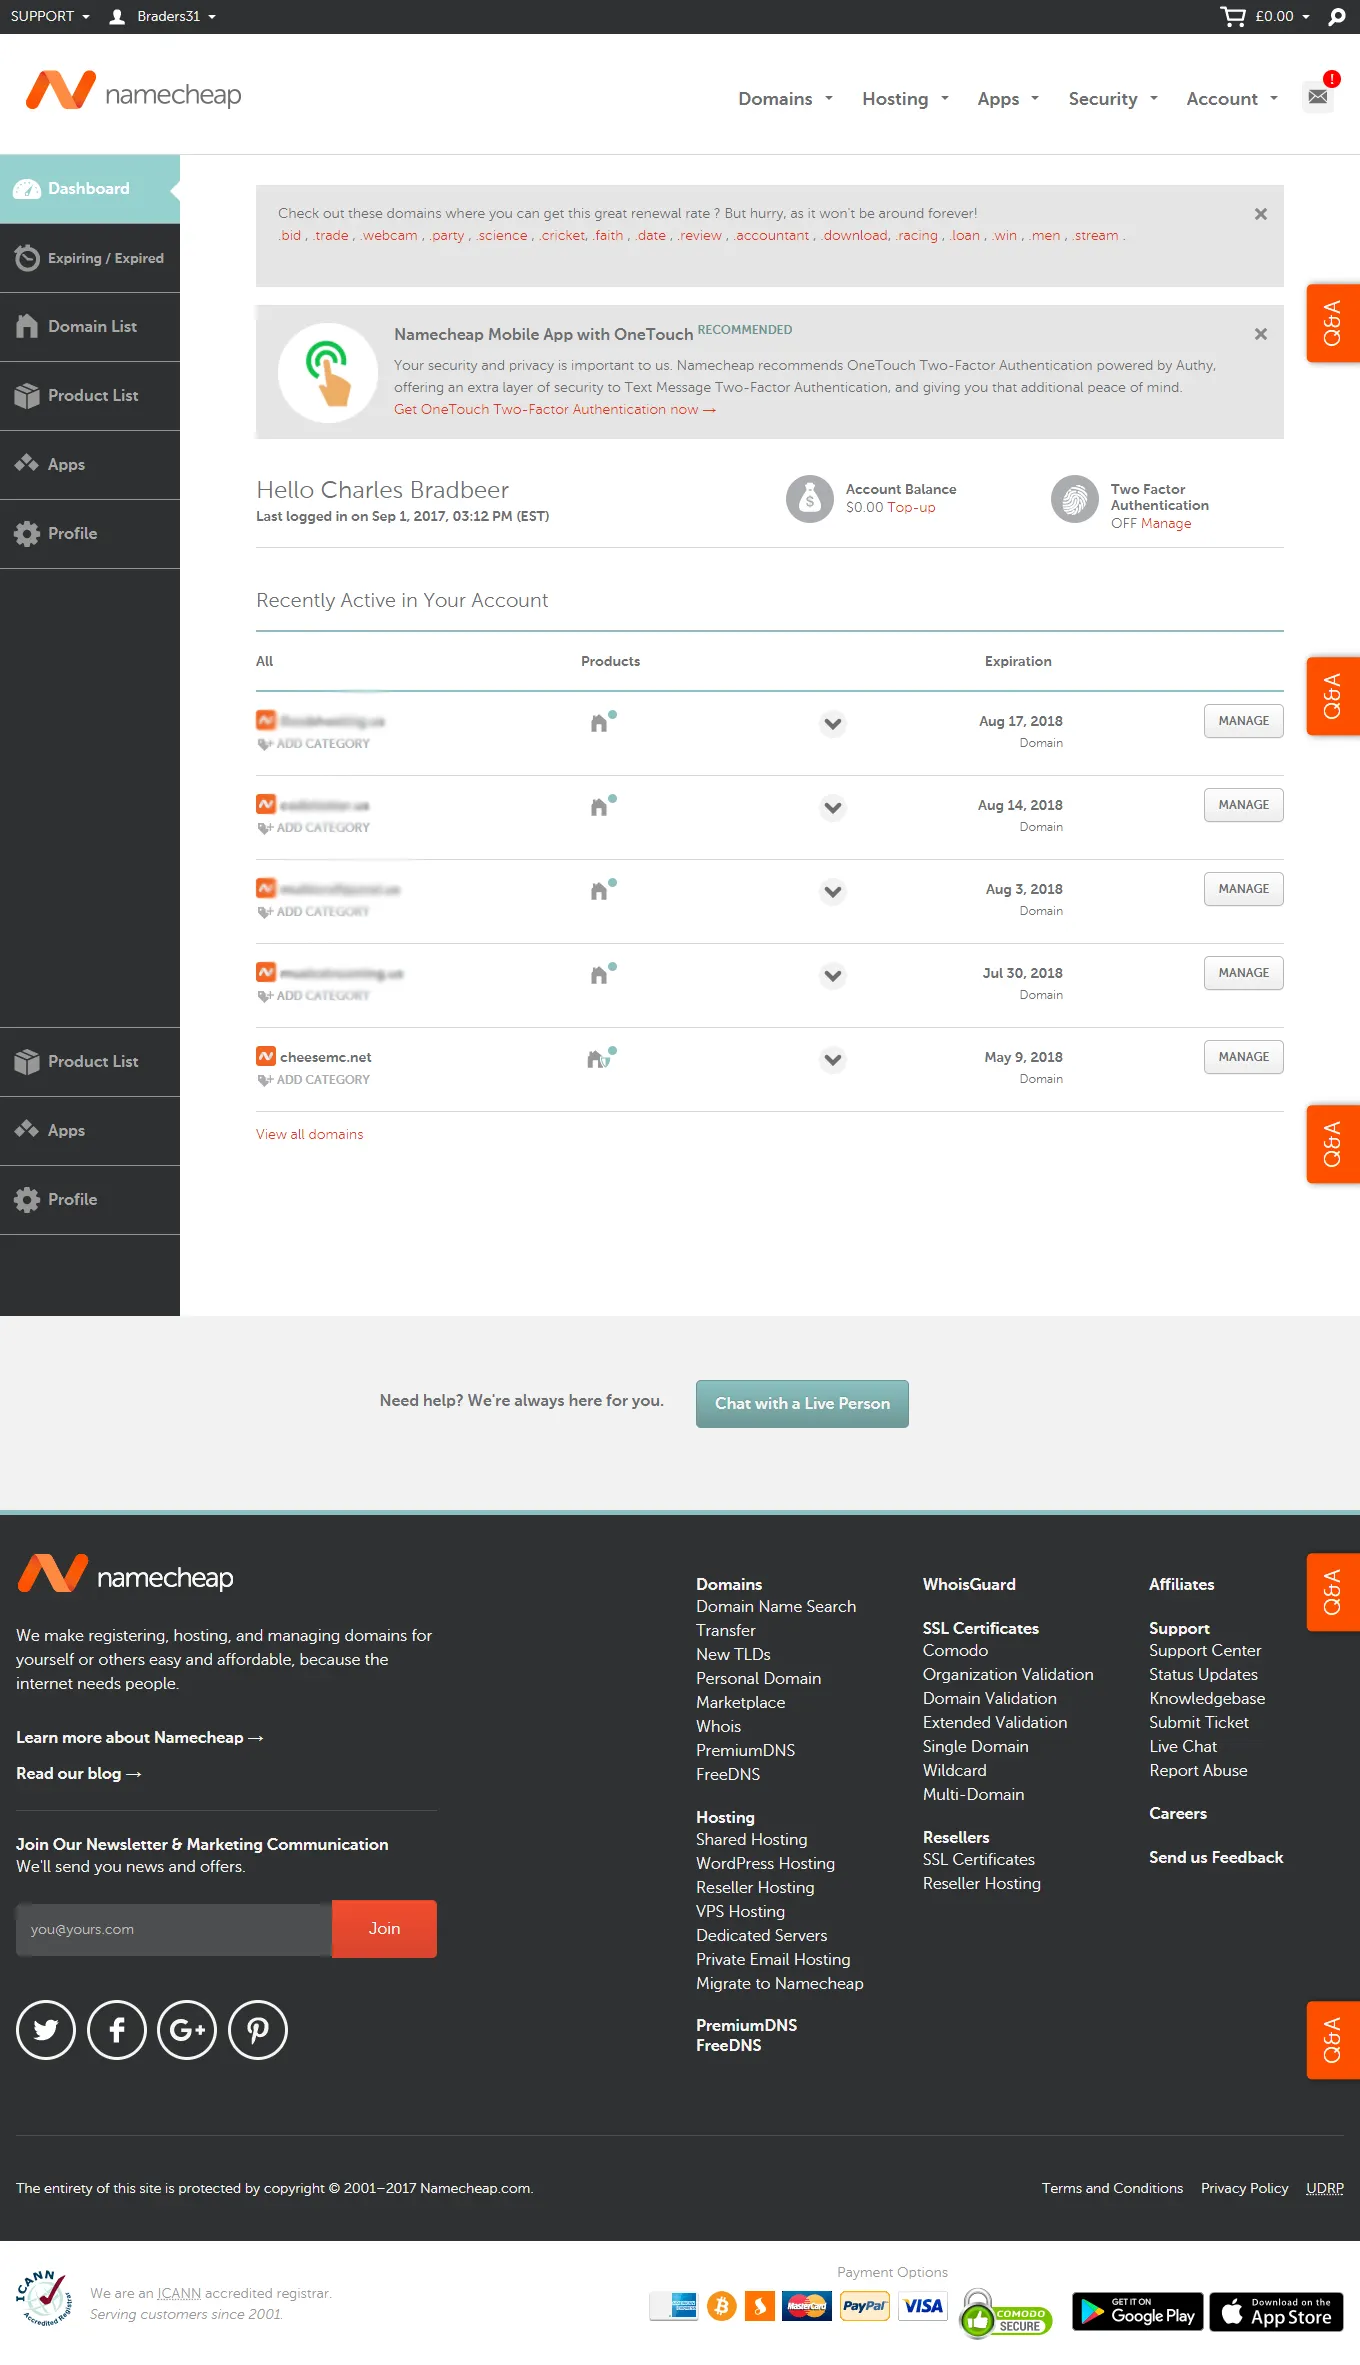This screenshot has width=1360, height=2365.
Task: Dismiss the OneTouch mobile app banner
Action: tap(1261, 334)
